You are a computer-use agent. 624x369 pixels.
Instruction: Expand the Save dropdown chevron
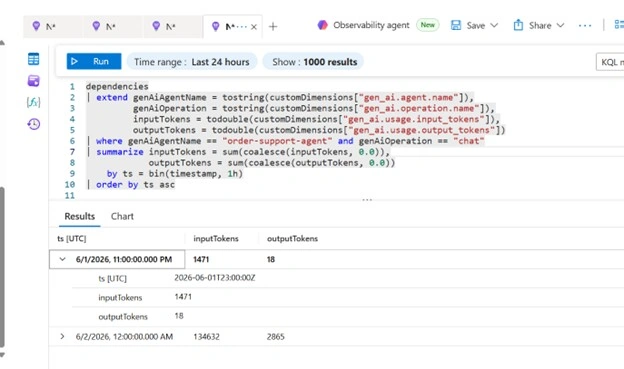pos(494,25)
